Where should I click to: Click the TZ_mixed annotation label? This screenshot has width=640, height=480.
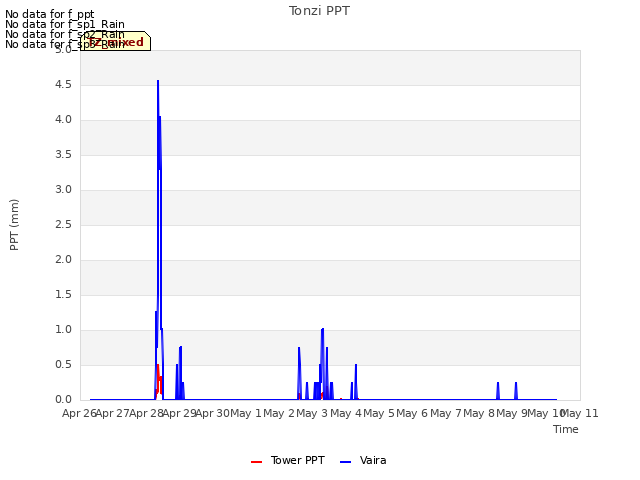(x=116, y=42)
